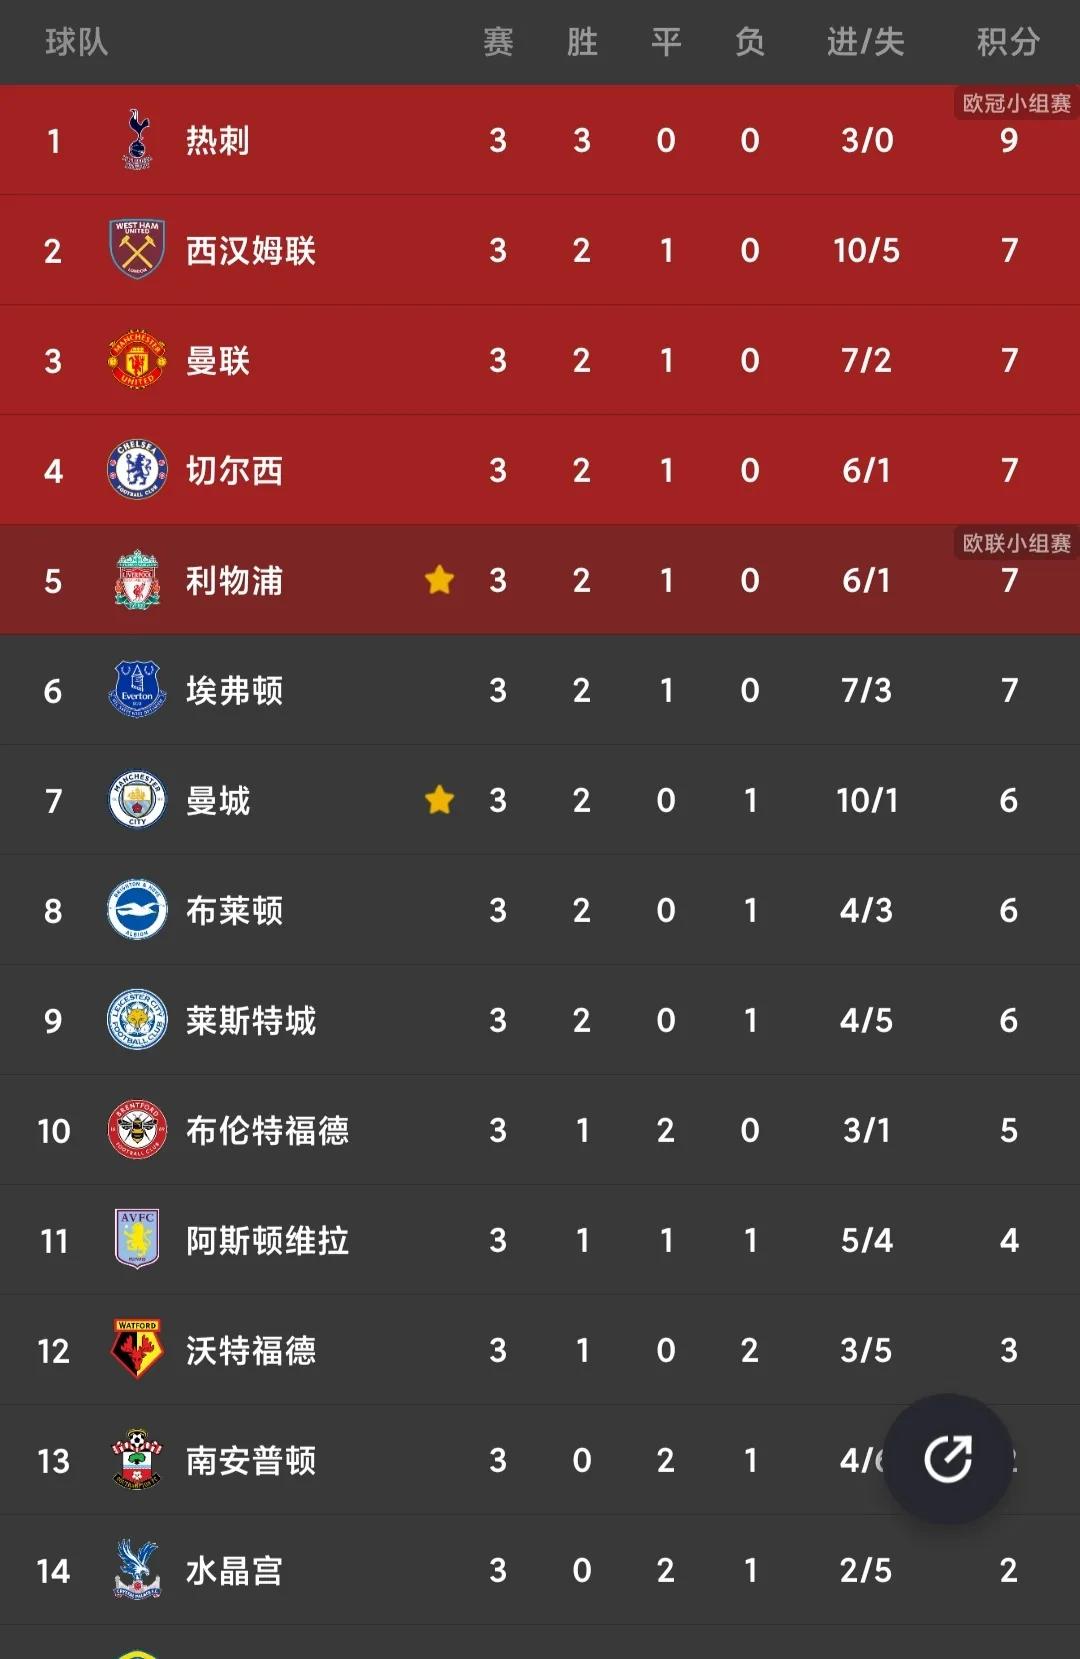Click the Tottenham Hotspur club crest

click(137, 140)
